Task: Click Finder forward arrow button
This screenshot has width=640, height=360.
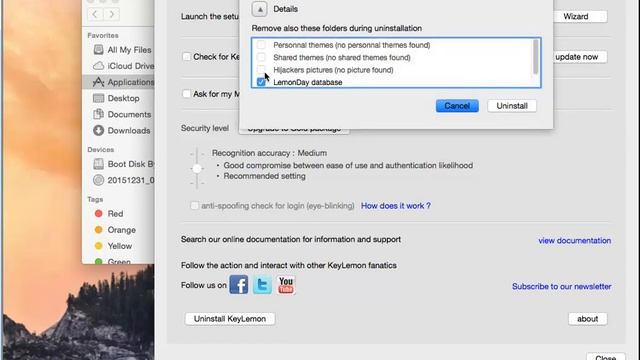Action: [111, 14]
